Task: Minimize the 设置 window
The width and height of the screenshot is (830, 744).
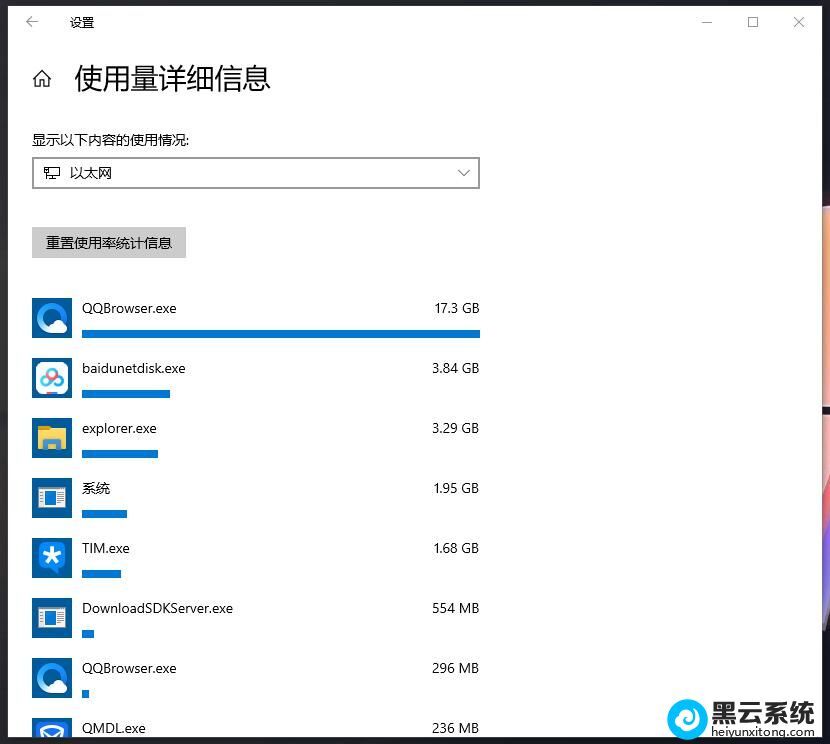Action: click(x=707, y=22)
